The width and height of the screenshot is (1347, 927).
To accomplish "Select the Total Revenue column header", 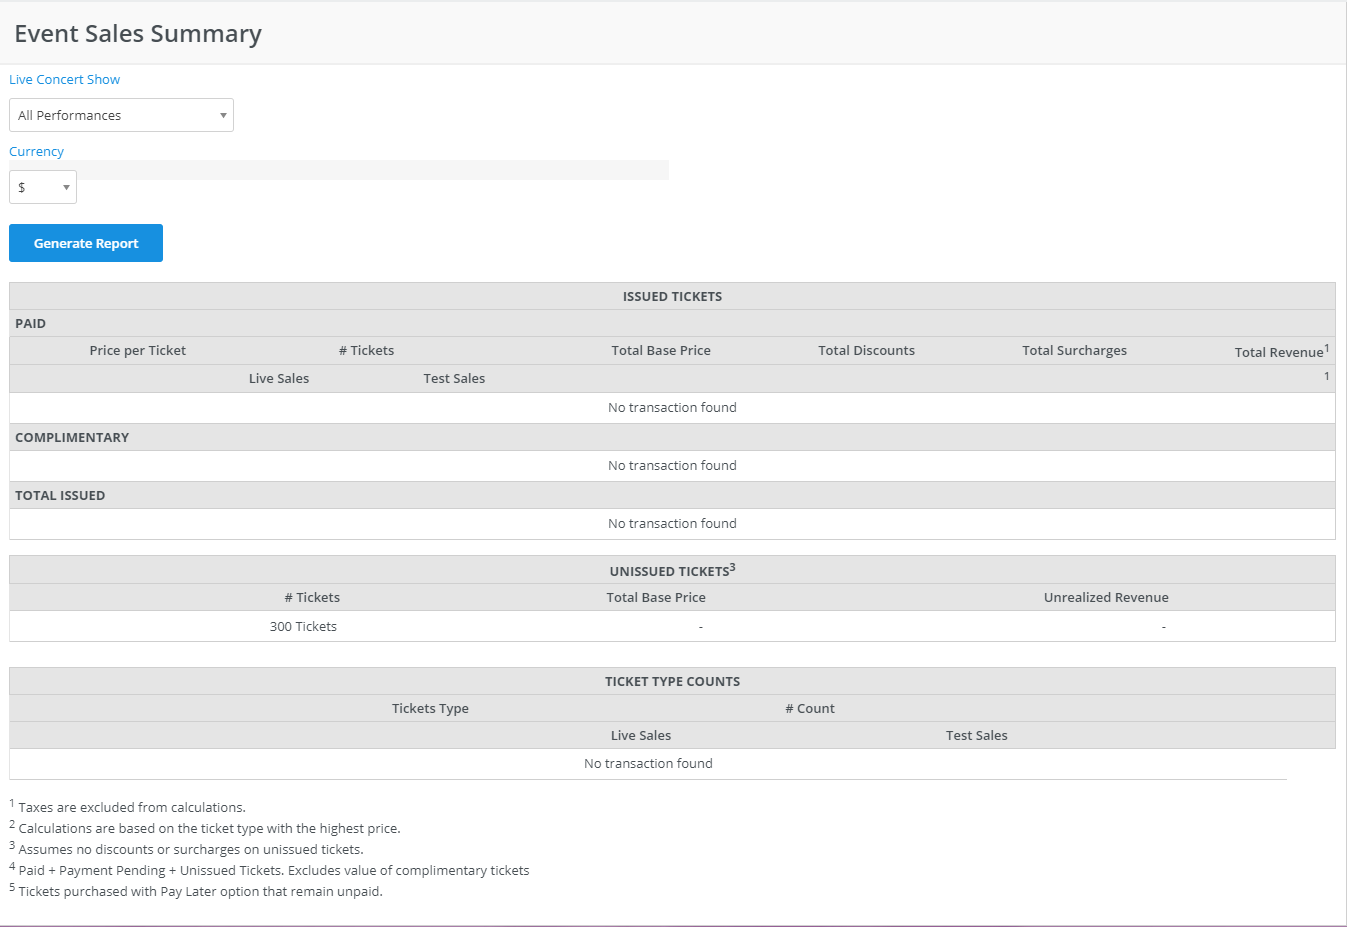I will [1278, 352].
